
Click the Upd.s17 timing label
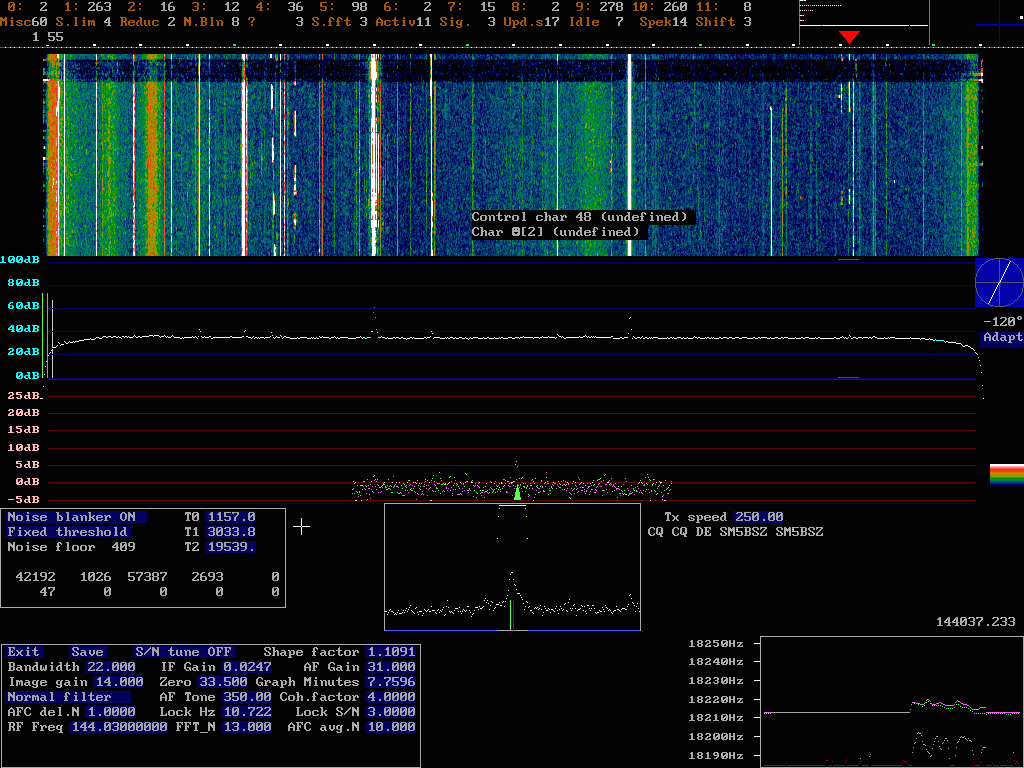tap(531, 22)
